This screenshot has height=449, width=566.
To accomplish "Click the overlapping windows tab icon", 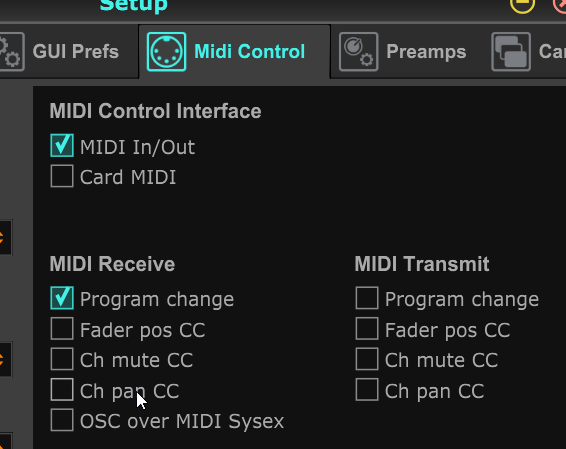I will (511, 52).
